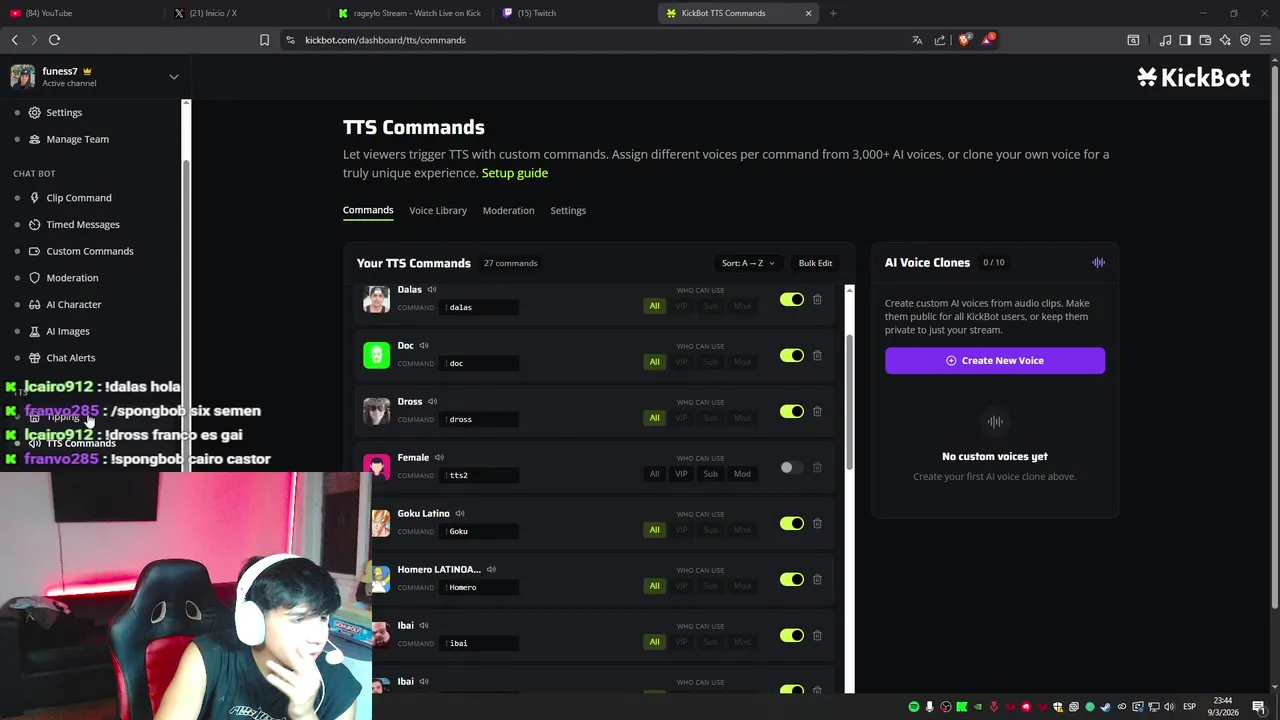Click the page translate icon in address bar
Screen dimensions: 1280x720
pos(917,40)
